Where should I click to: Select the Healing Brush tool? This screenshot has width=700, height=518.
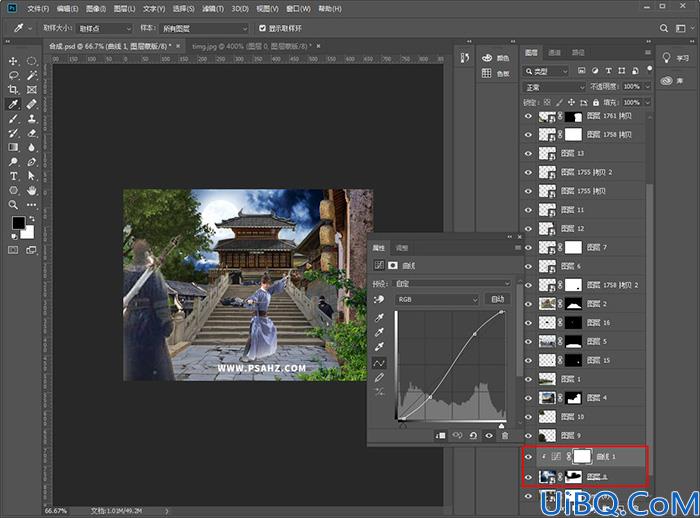[31, 104]
